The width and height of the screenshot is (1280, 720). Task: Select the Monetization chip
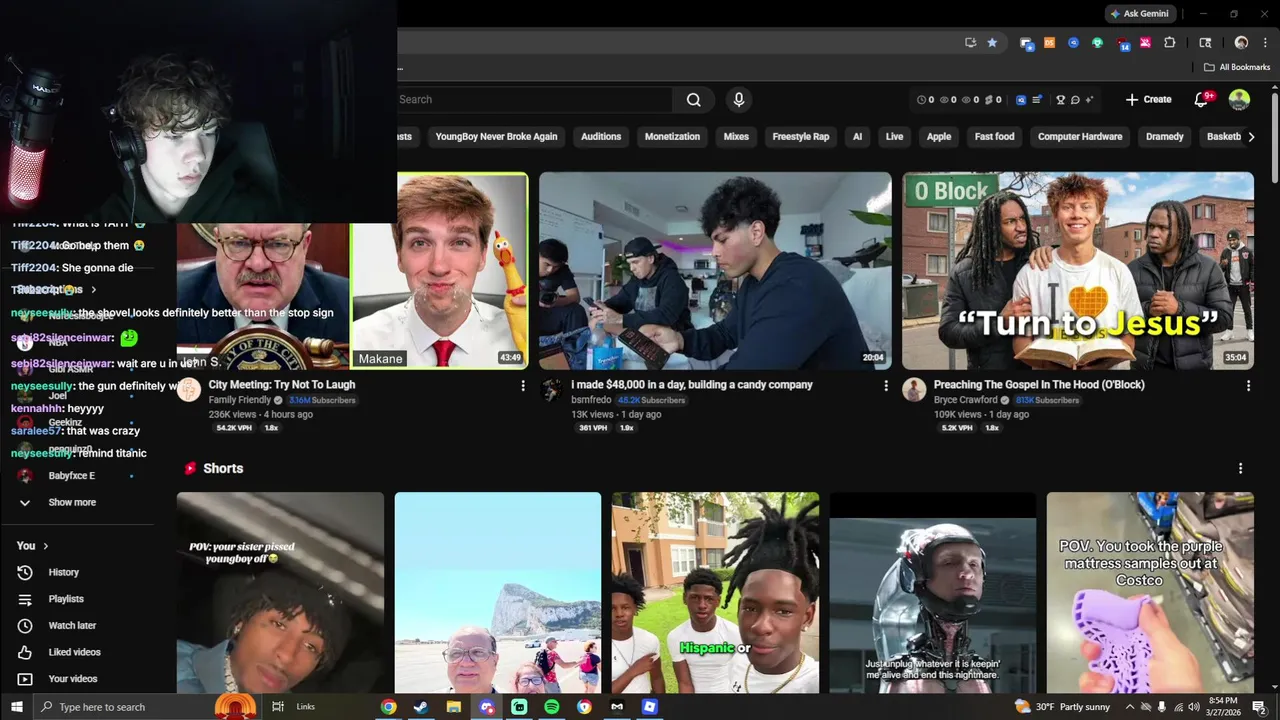[x=672, y=136]
